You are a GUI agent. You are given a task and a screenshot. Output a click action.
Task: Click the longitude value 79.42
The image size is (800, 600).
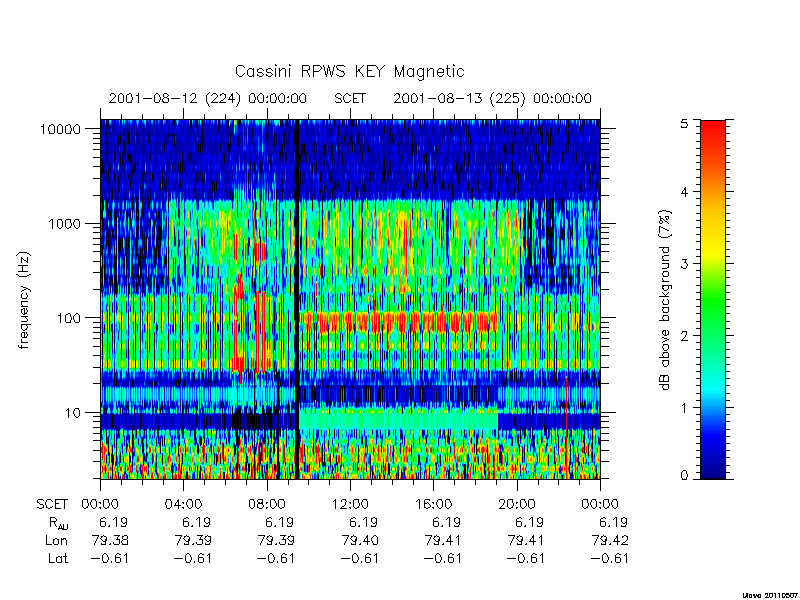[610, 540]
